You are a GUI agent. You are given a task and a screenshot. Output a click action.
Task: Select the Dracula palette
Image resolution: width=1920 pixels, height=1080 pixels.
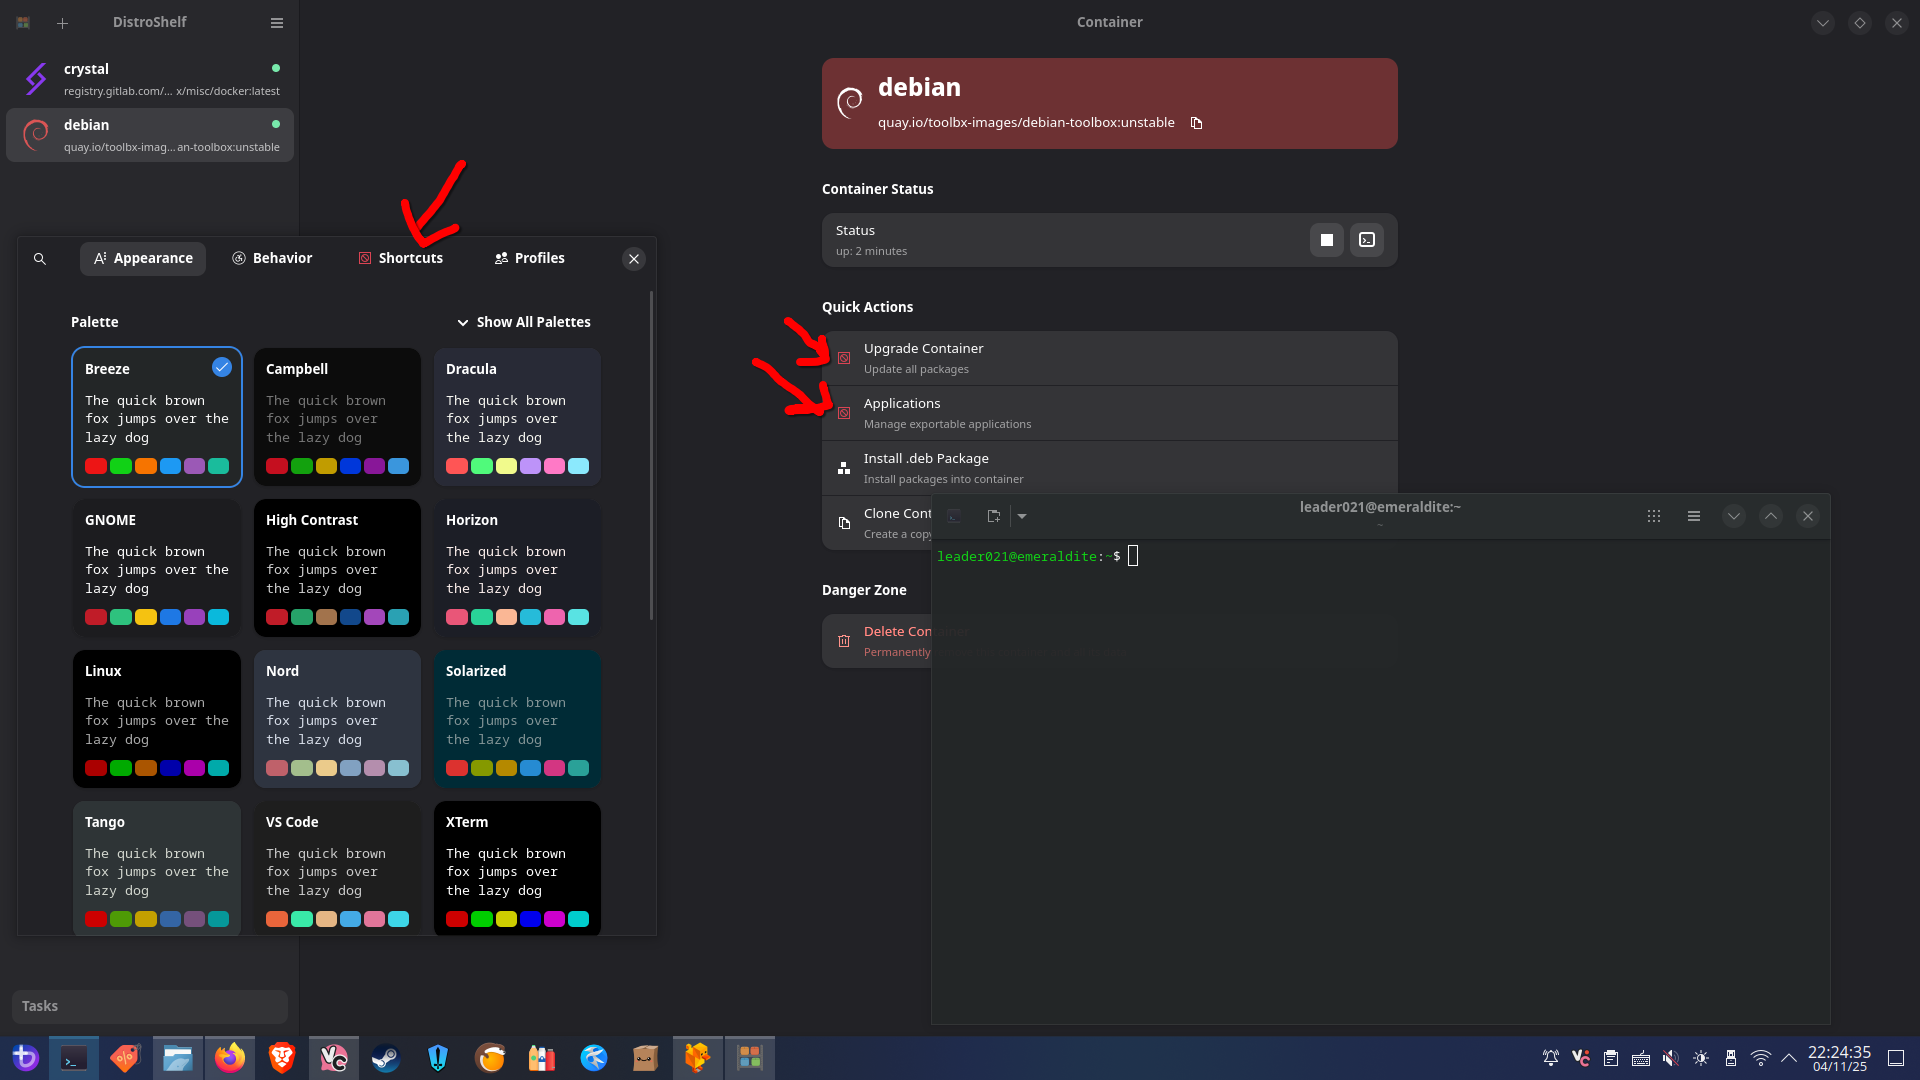[517, 417]
